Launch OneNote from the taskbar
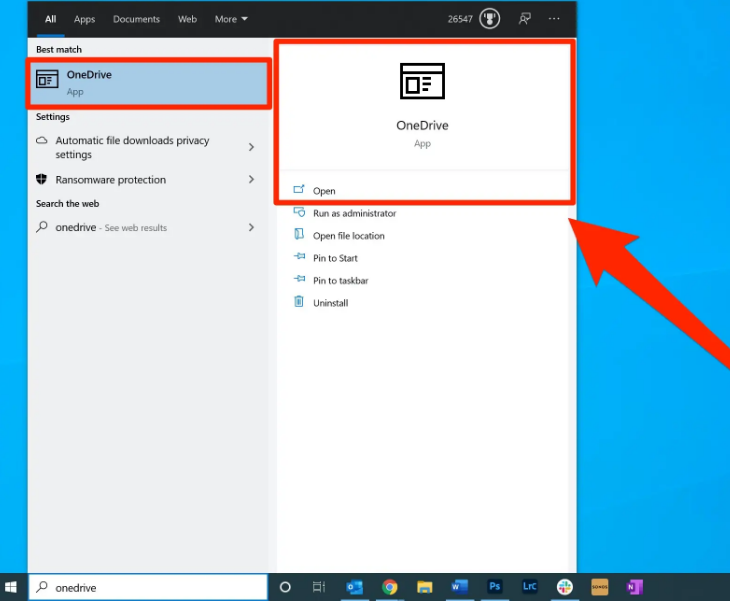This screenshot has width=730, height=601. tap(635, 587)
